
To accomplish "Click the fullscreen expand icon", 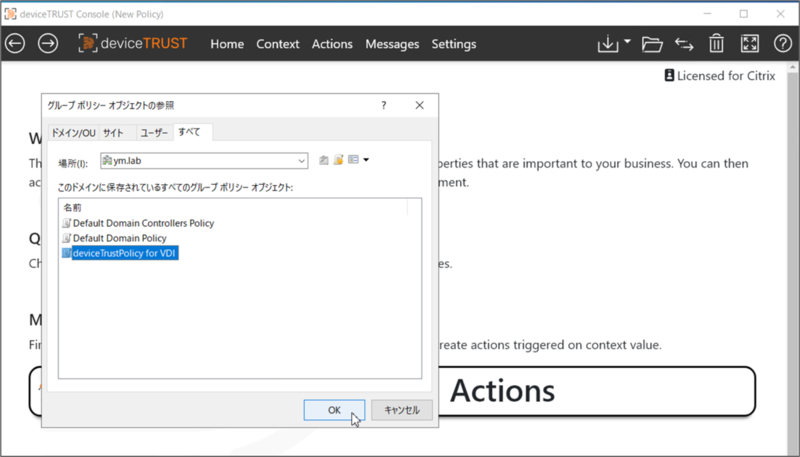I will (749, 44).
